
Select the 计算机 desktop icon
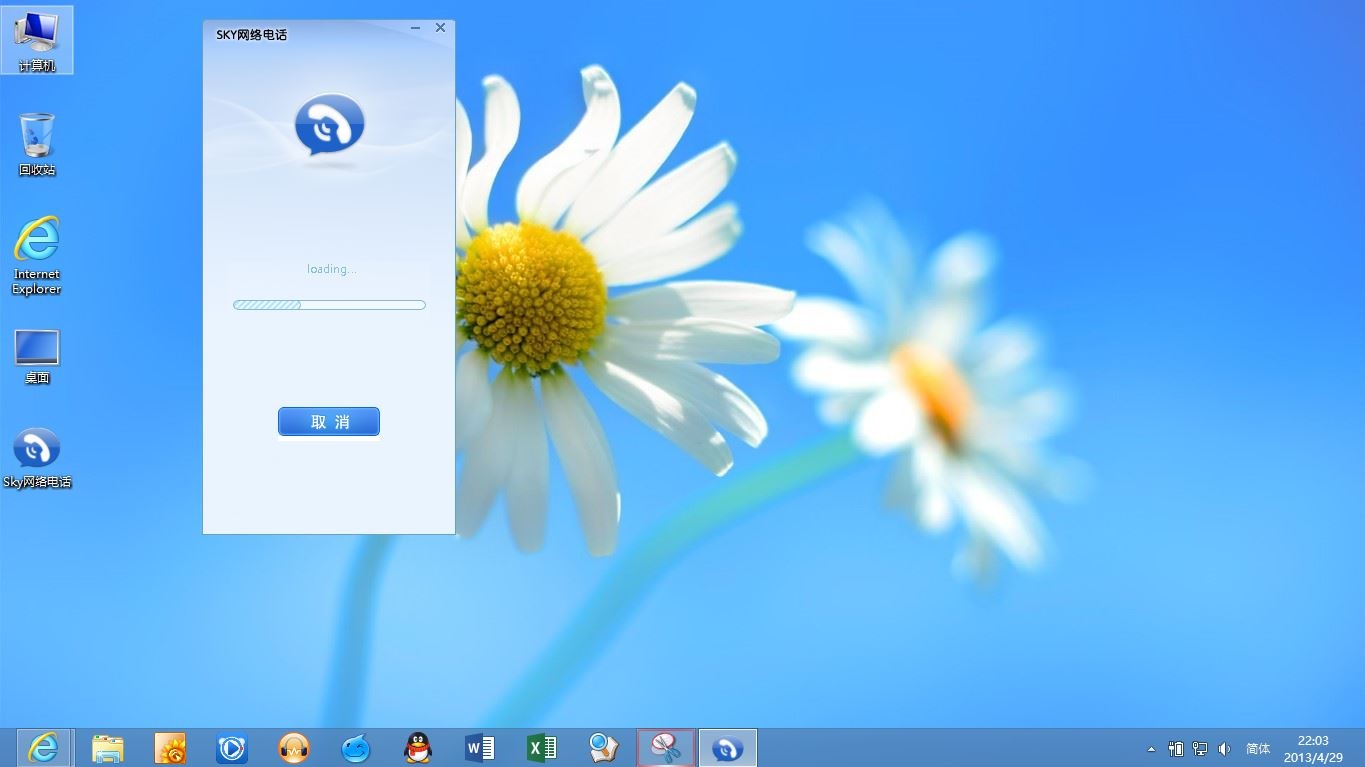tap(37, 39)
